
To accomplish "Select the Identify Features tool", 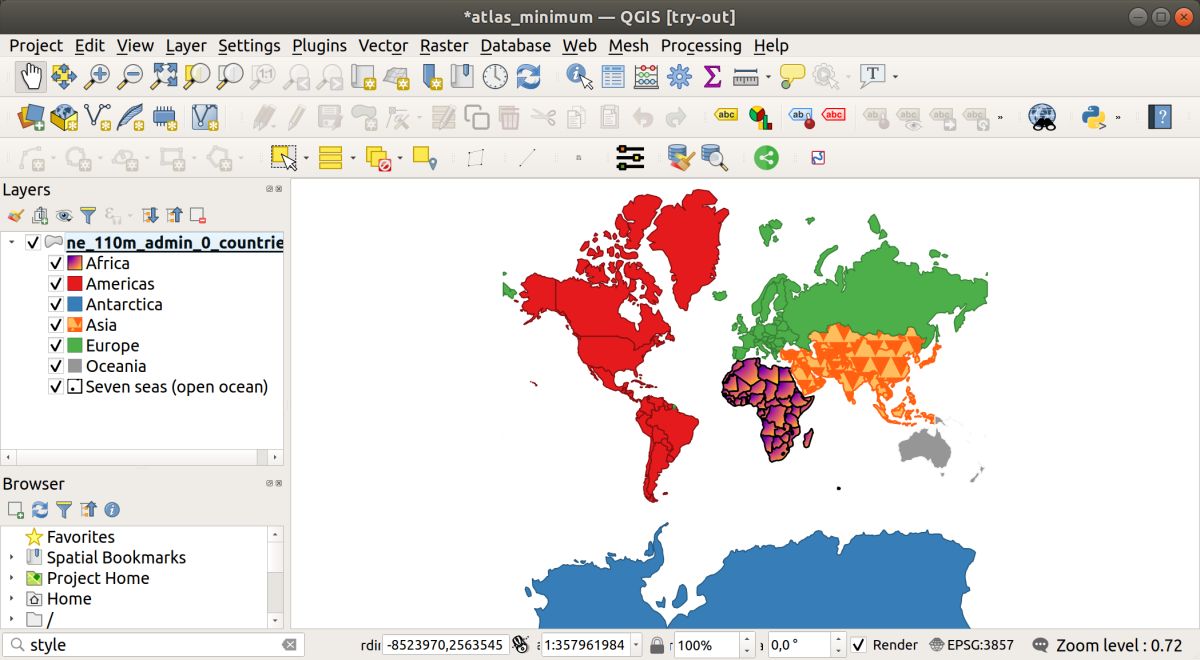I will coord(579,75).
